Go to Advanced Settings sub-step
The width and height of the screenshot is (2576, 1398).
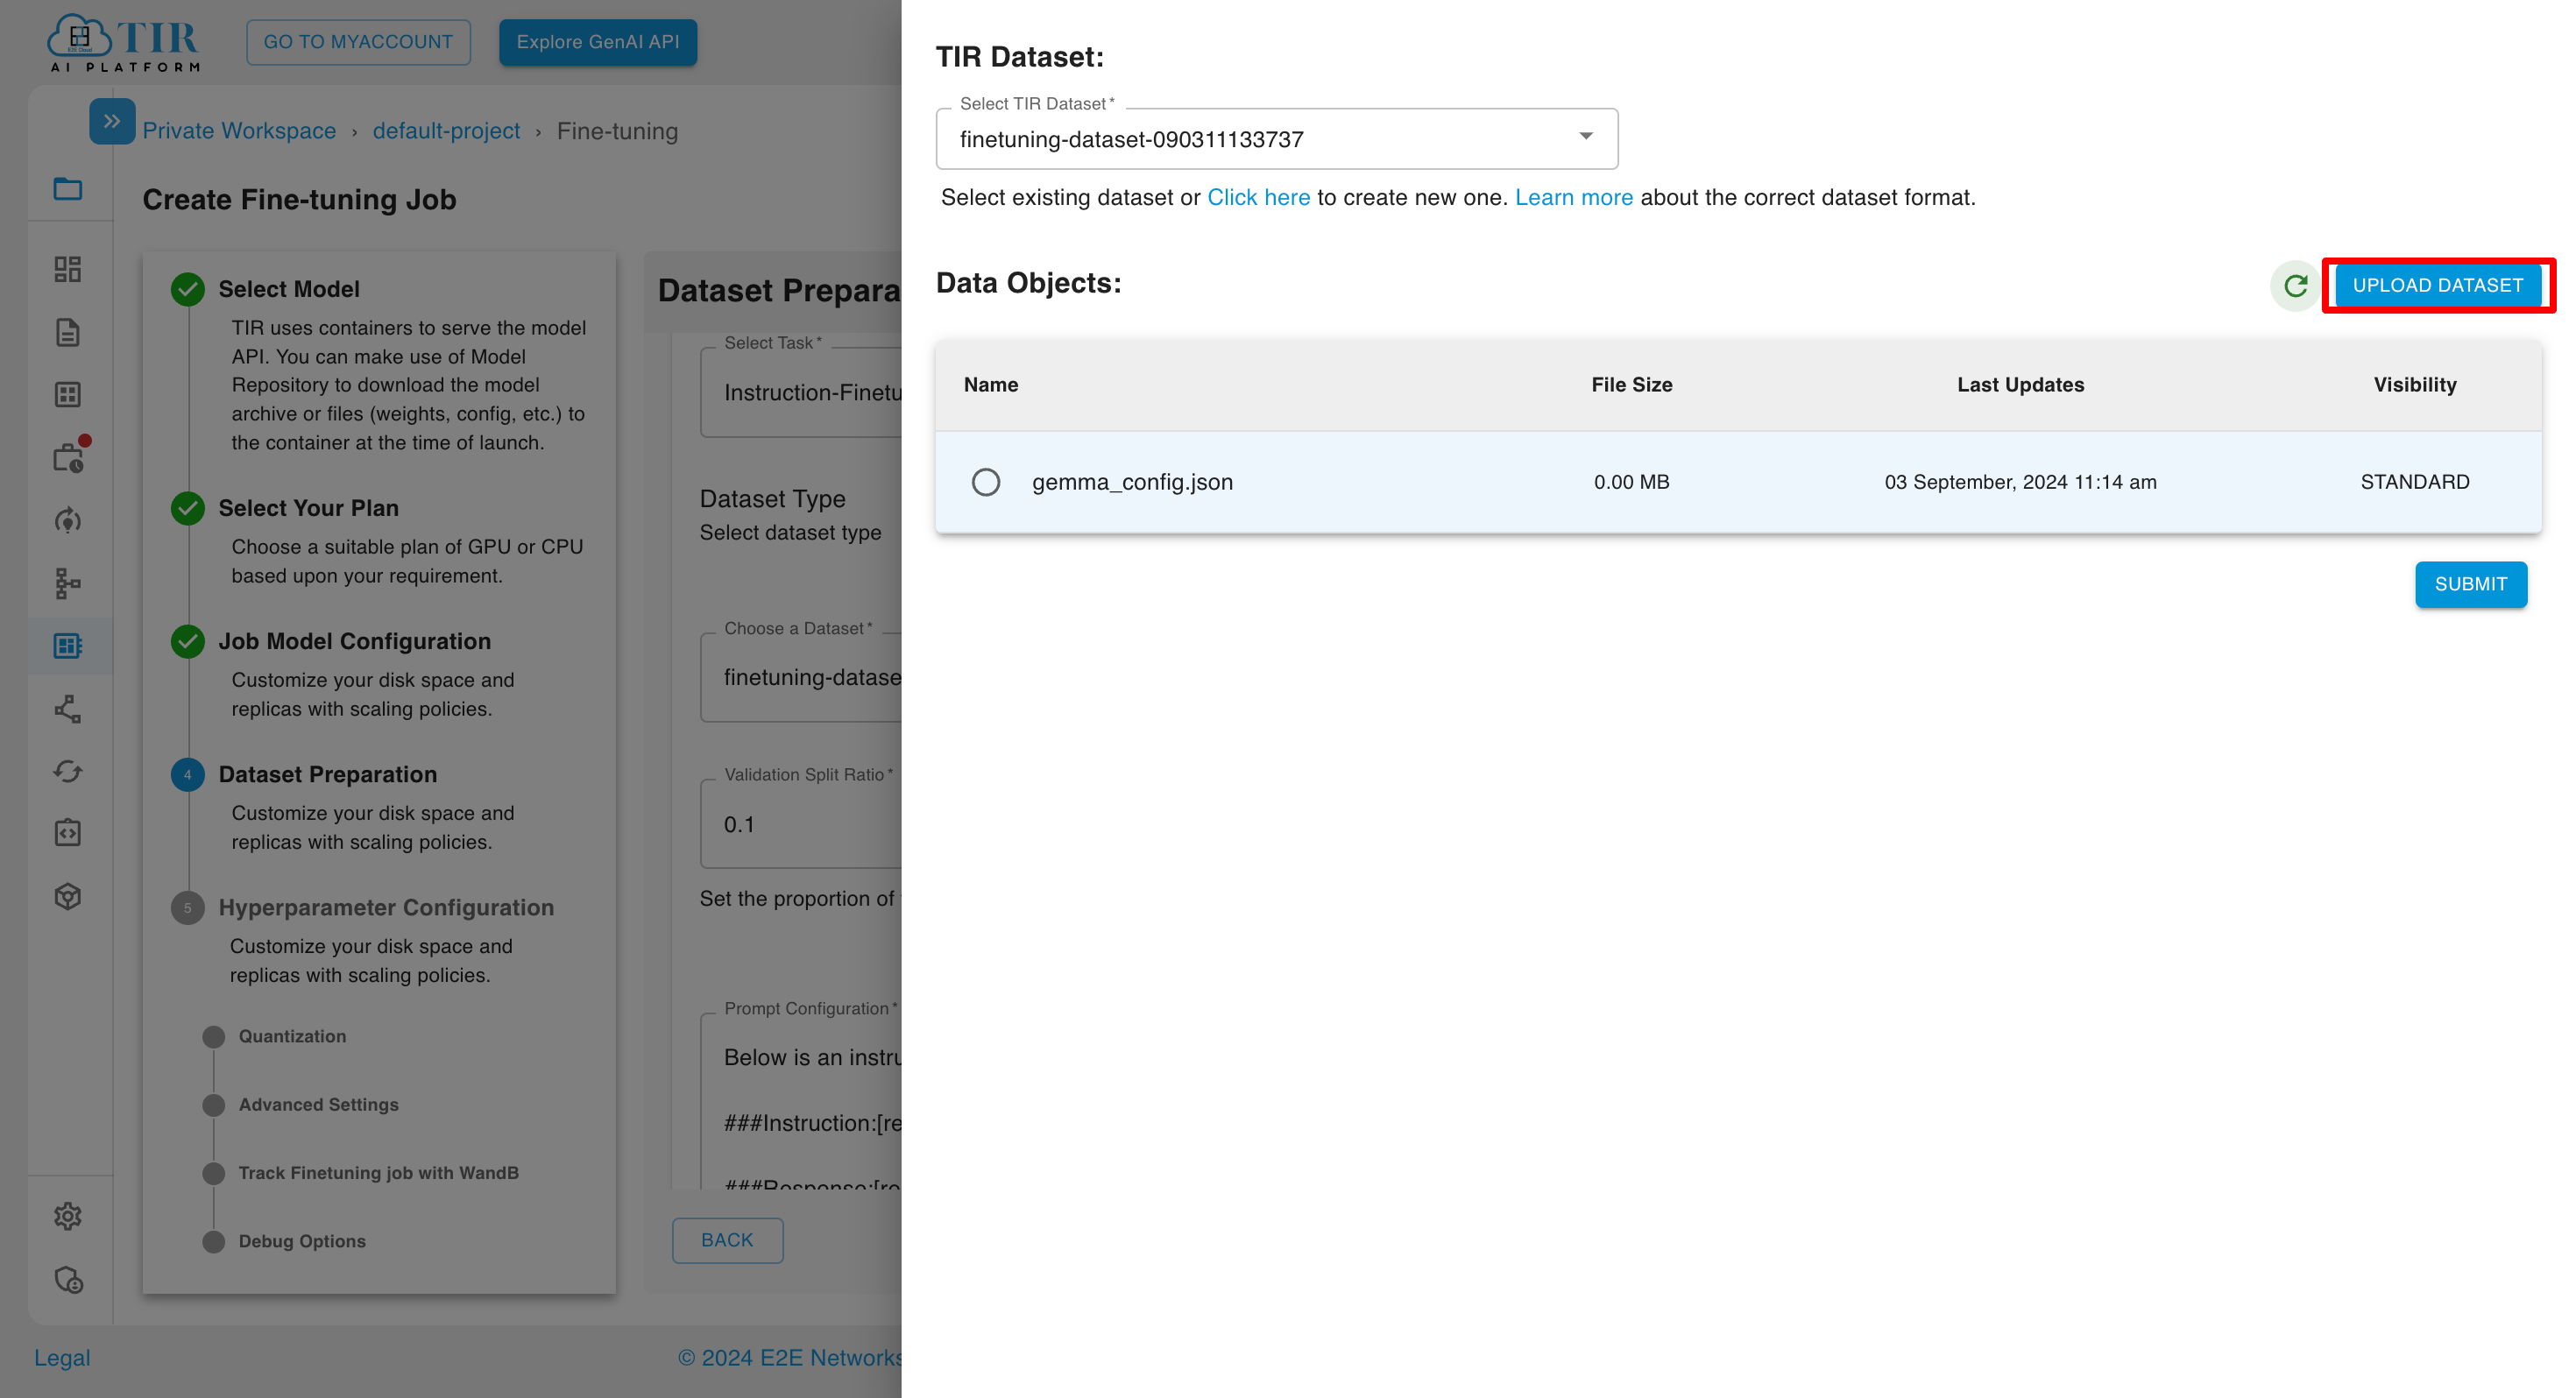[x=318, y=1104]
